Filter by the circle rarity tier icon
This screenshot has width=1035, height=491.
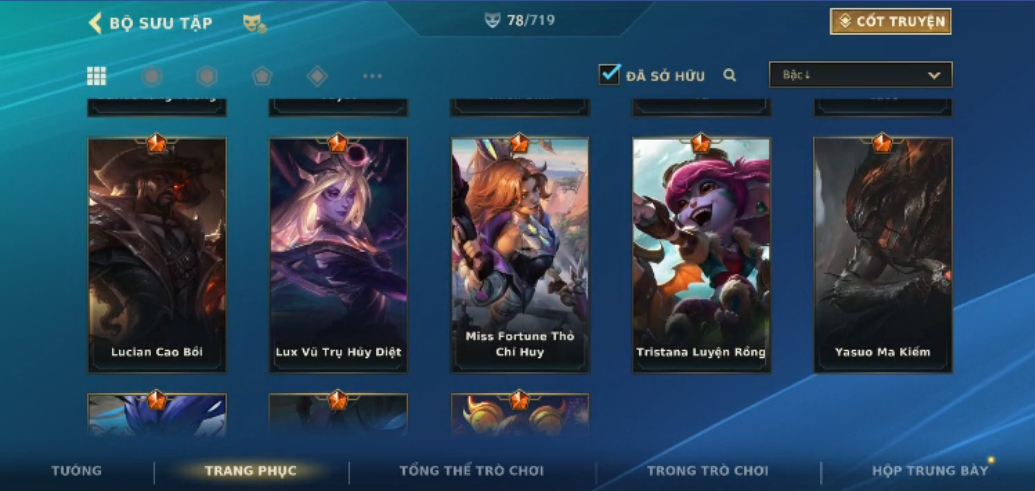152,76
